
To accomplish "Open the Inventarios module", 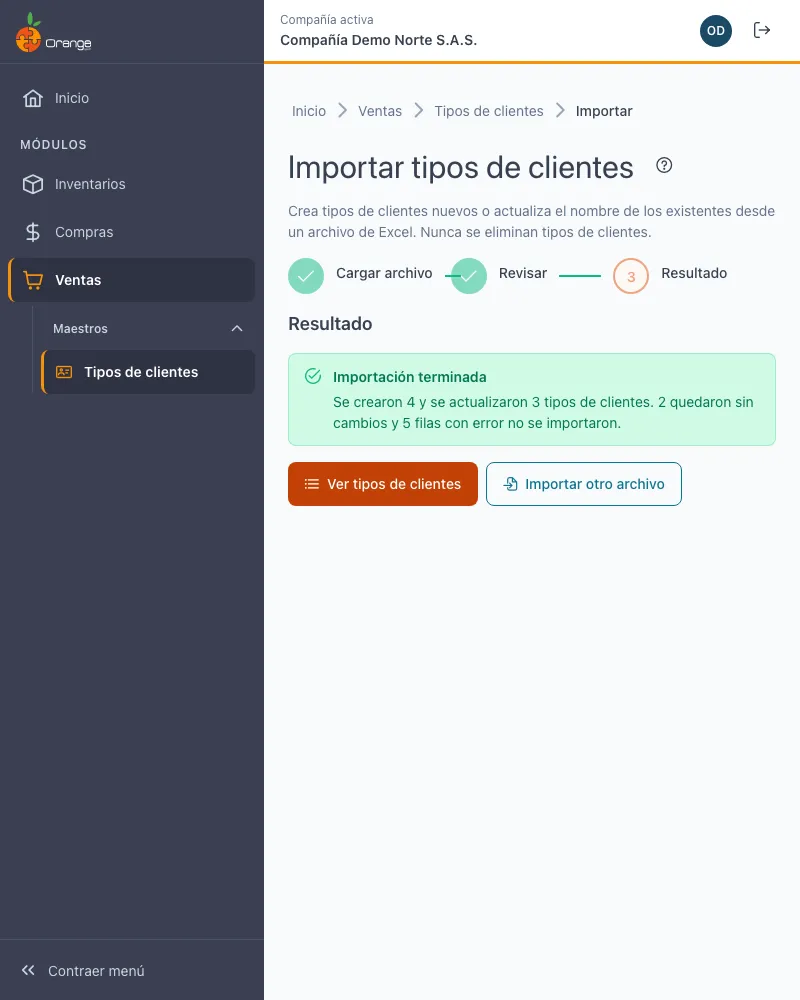I will point(131,184).
